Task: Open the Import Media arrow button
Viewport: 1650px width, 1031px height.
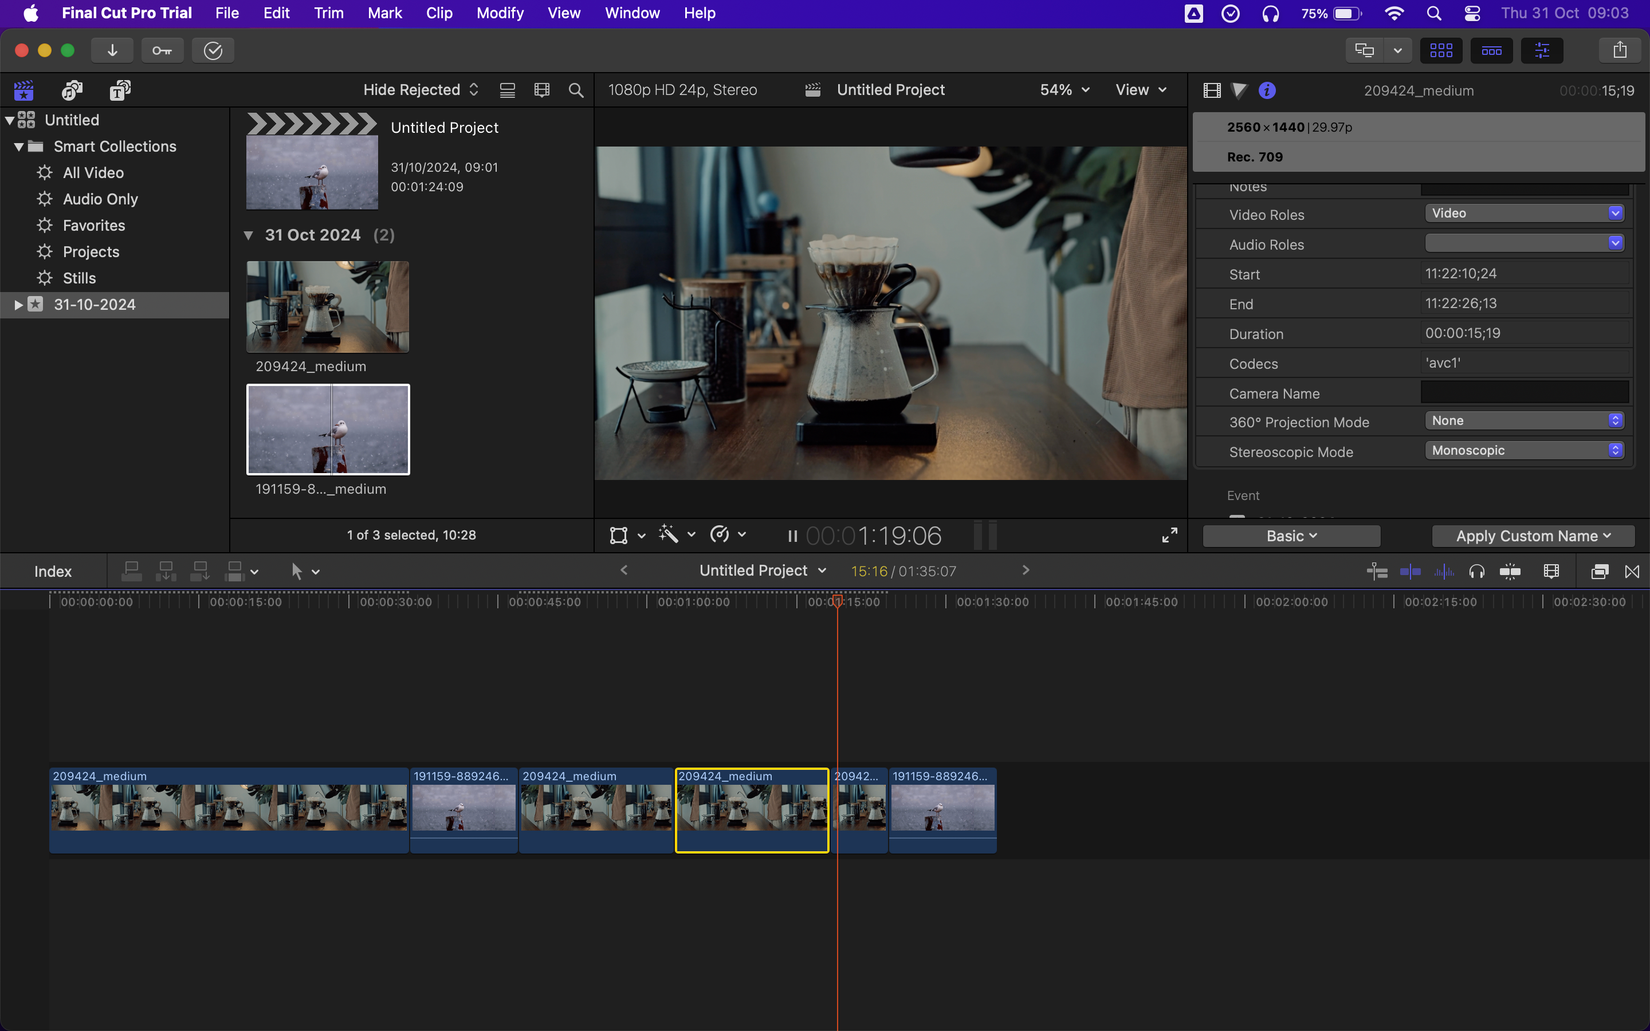Action: coord(112,50)
